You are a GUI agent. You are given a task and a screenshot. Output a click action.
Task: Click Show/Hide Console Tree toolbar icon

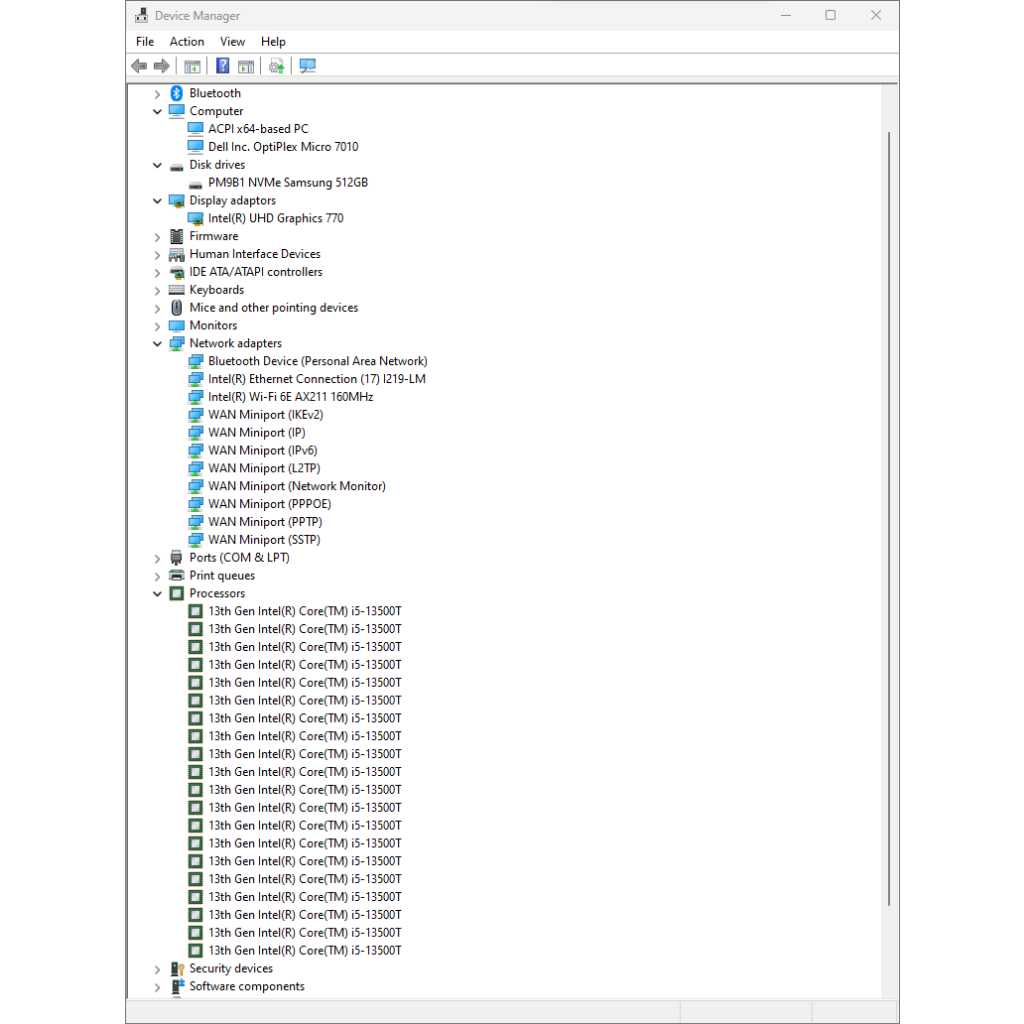pyautogui.click(x=192, y=66)
